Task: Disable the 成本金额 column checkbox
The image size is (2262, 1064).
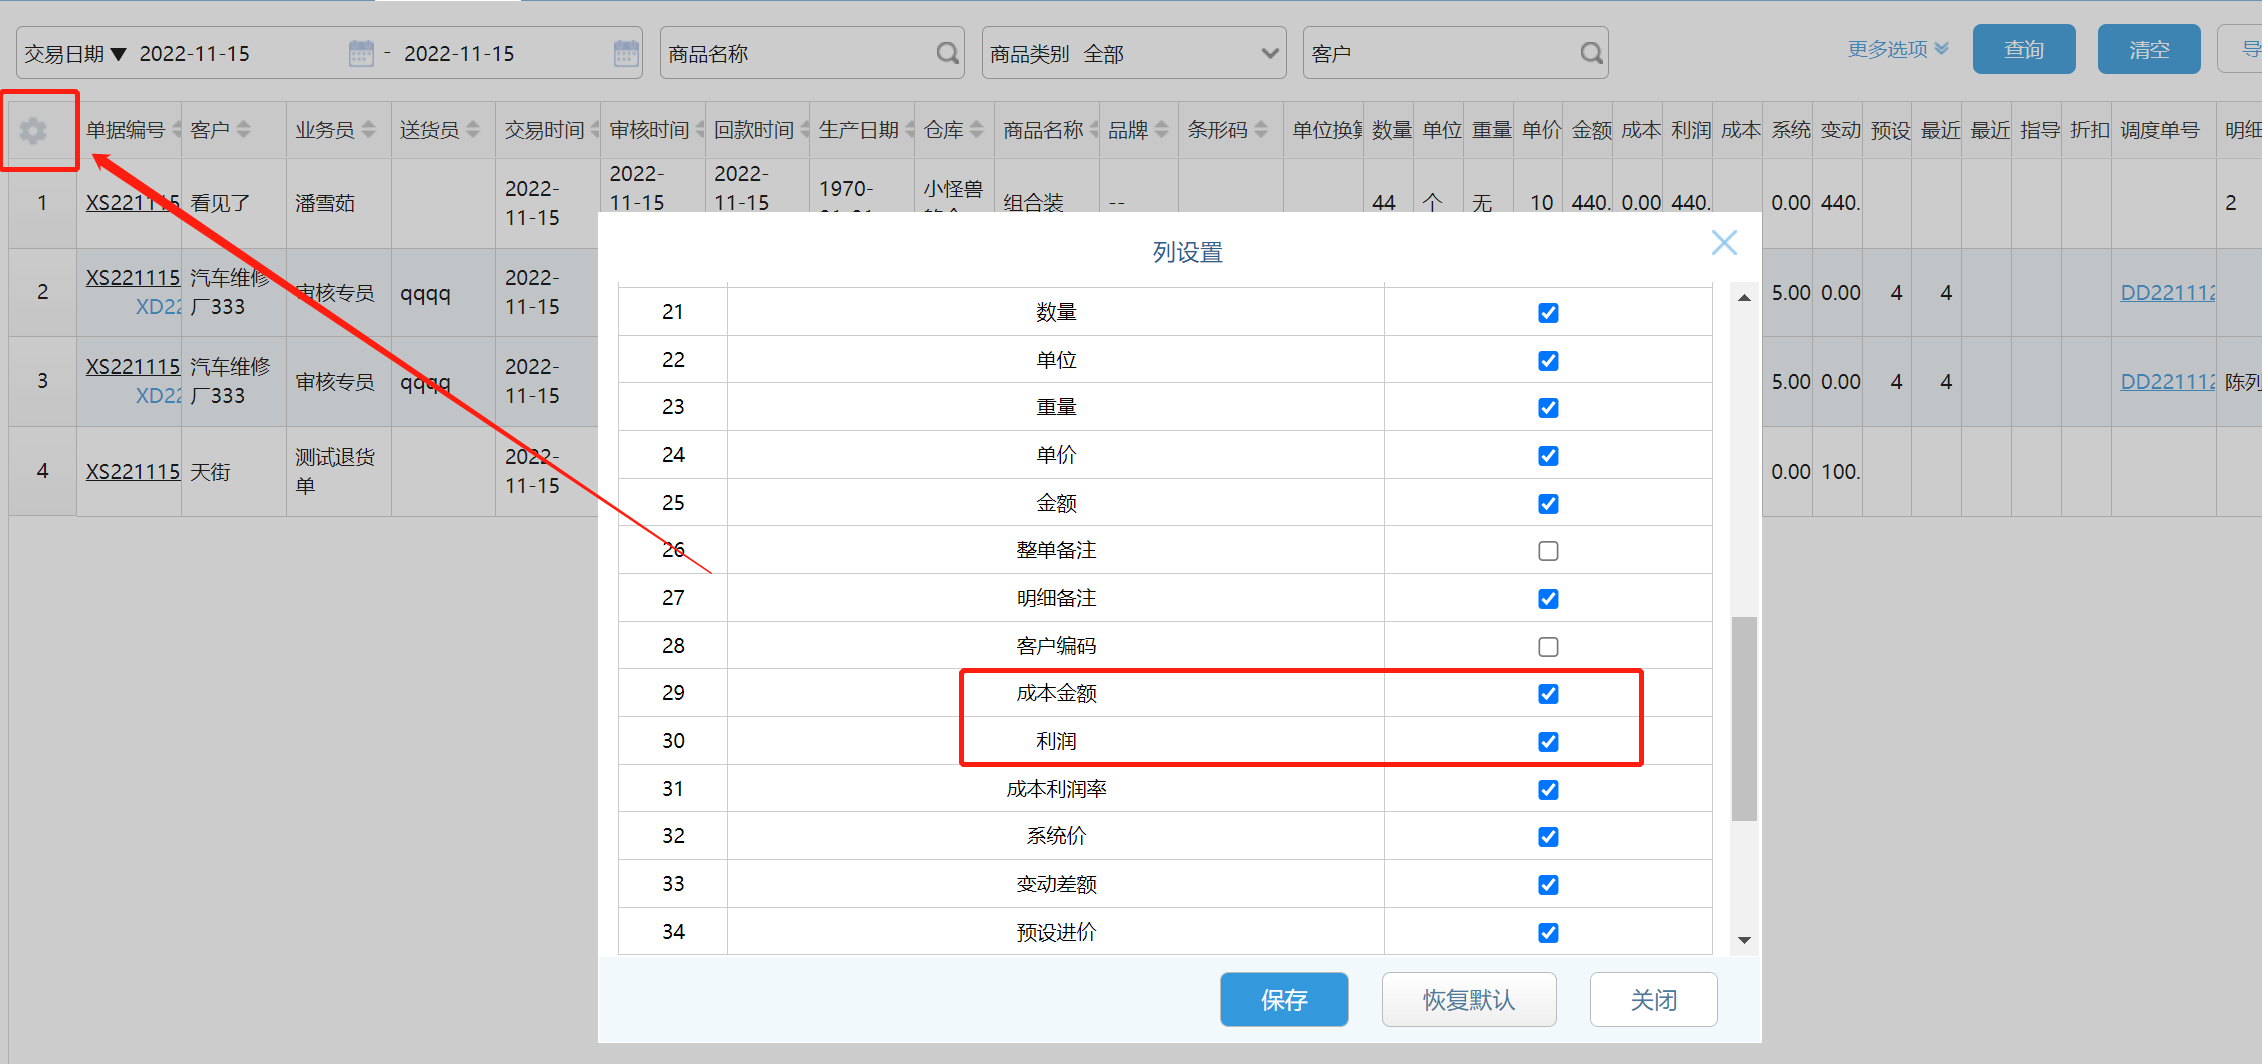Action: click(x=1548, y=694)
